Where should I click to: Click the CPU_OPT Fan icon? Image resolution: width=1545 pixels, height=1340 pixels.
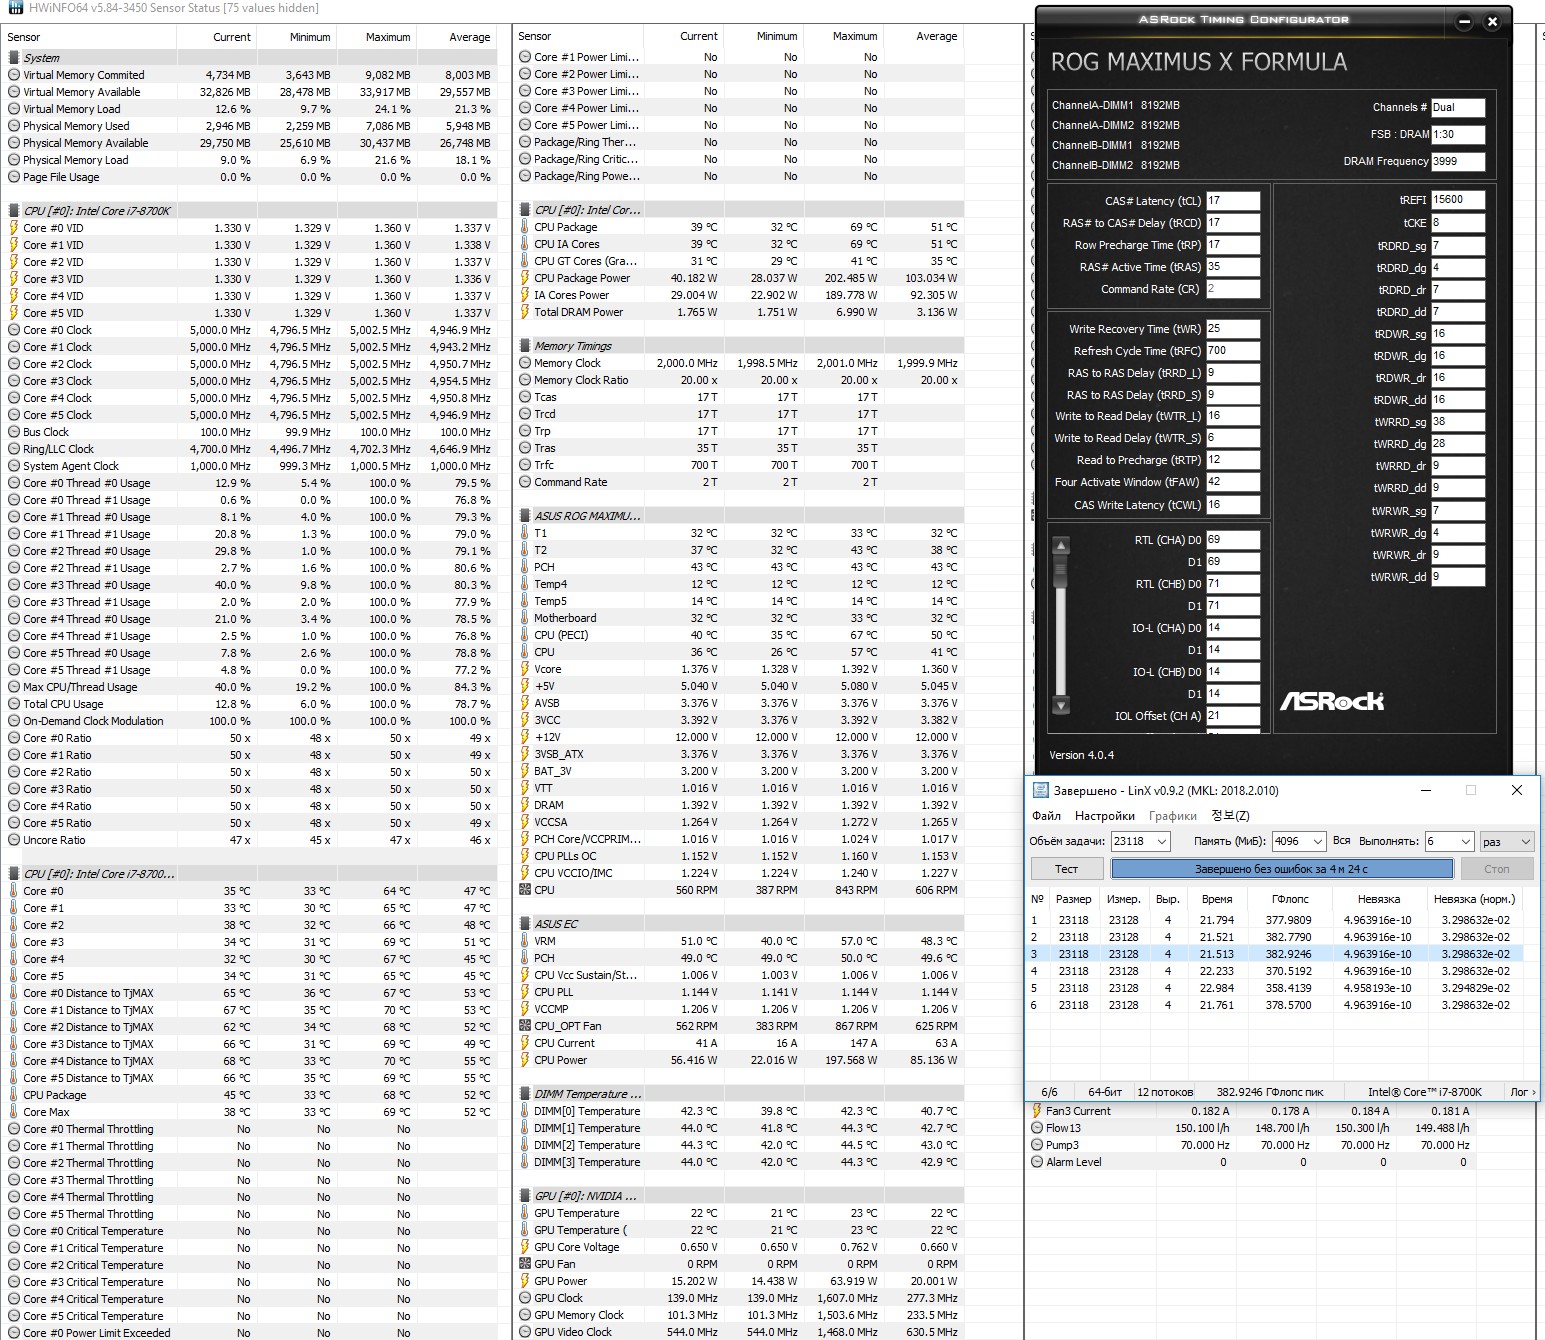(525, 1026)
